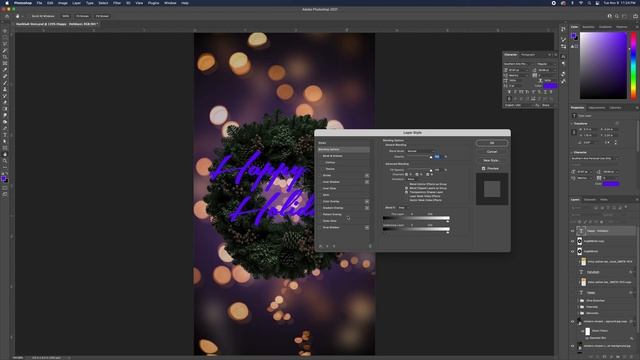Select the Eyedropper tool
The image size is (640, 360).
click(5, 70)
